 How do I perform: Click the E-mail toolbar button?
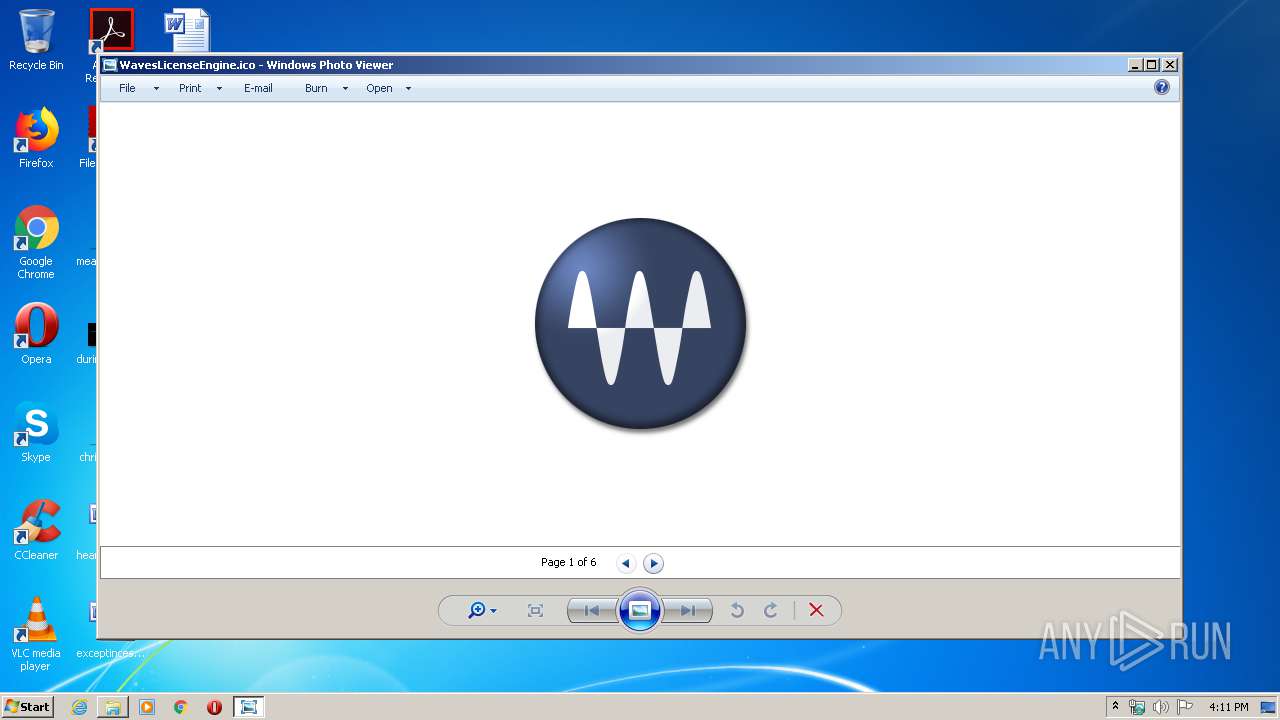tap(258, 88)
